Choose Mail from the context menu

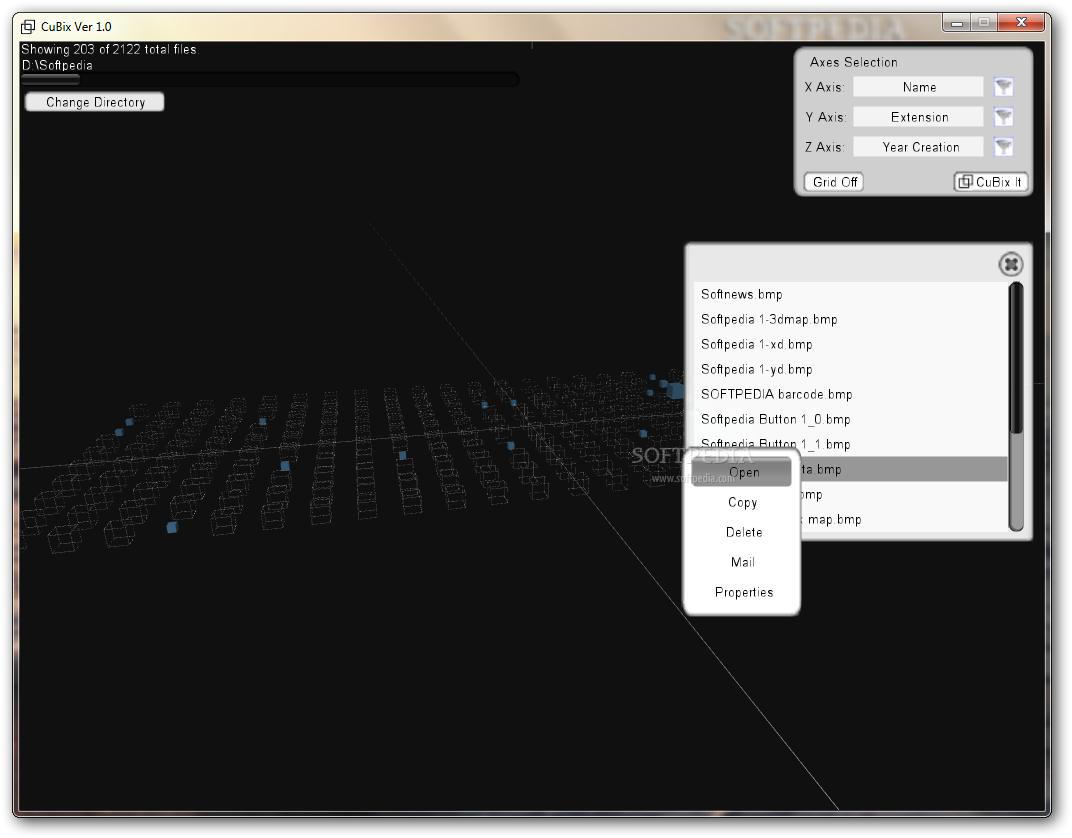(742, 563)
